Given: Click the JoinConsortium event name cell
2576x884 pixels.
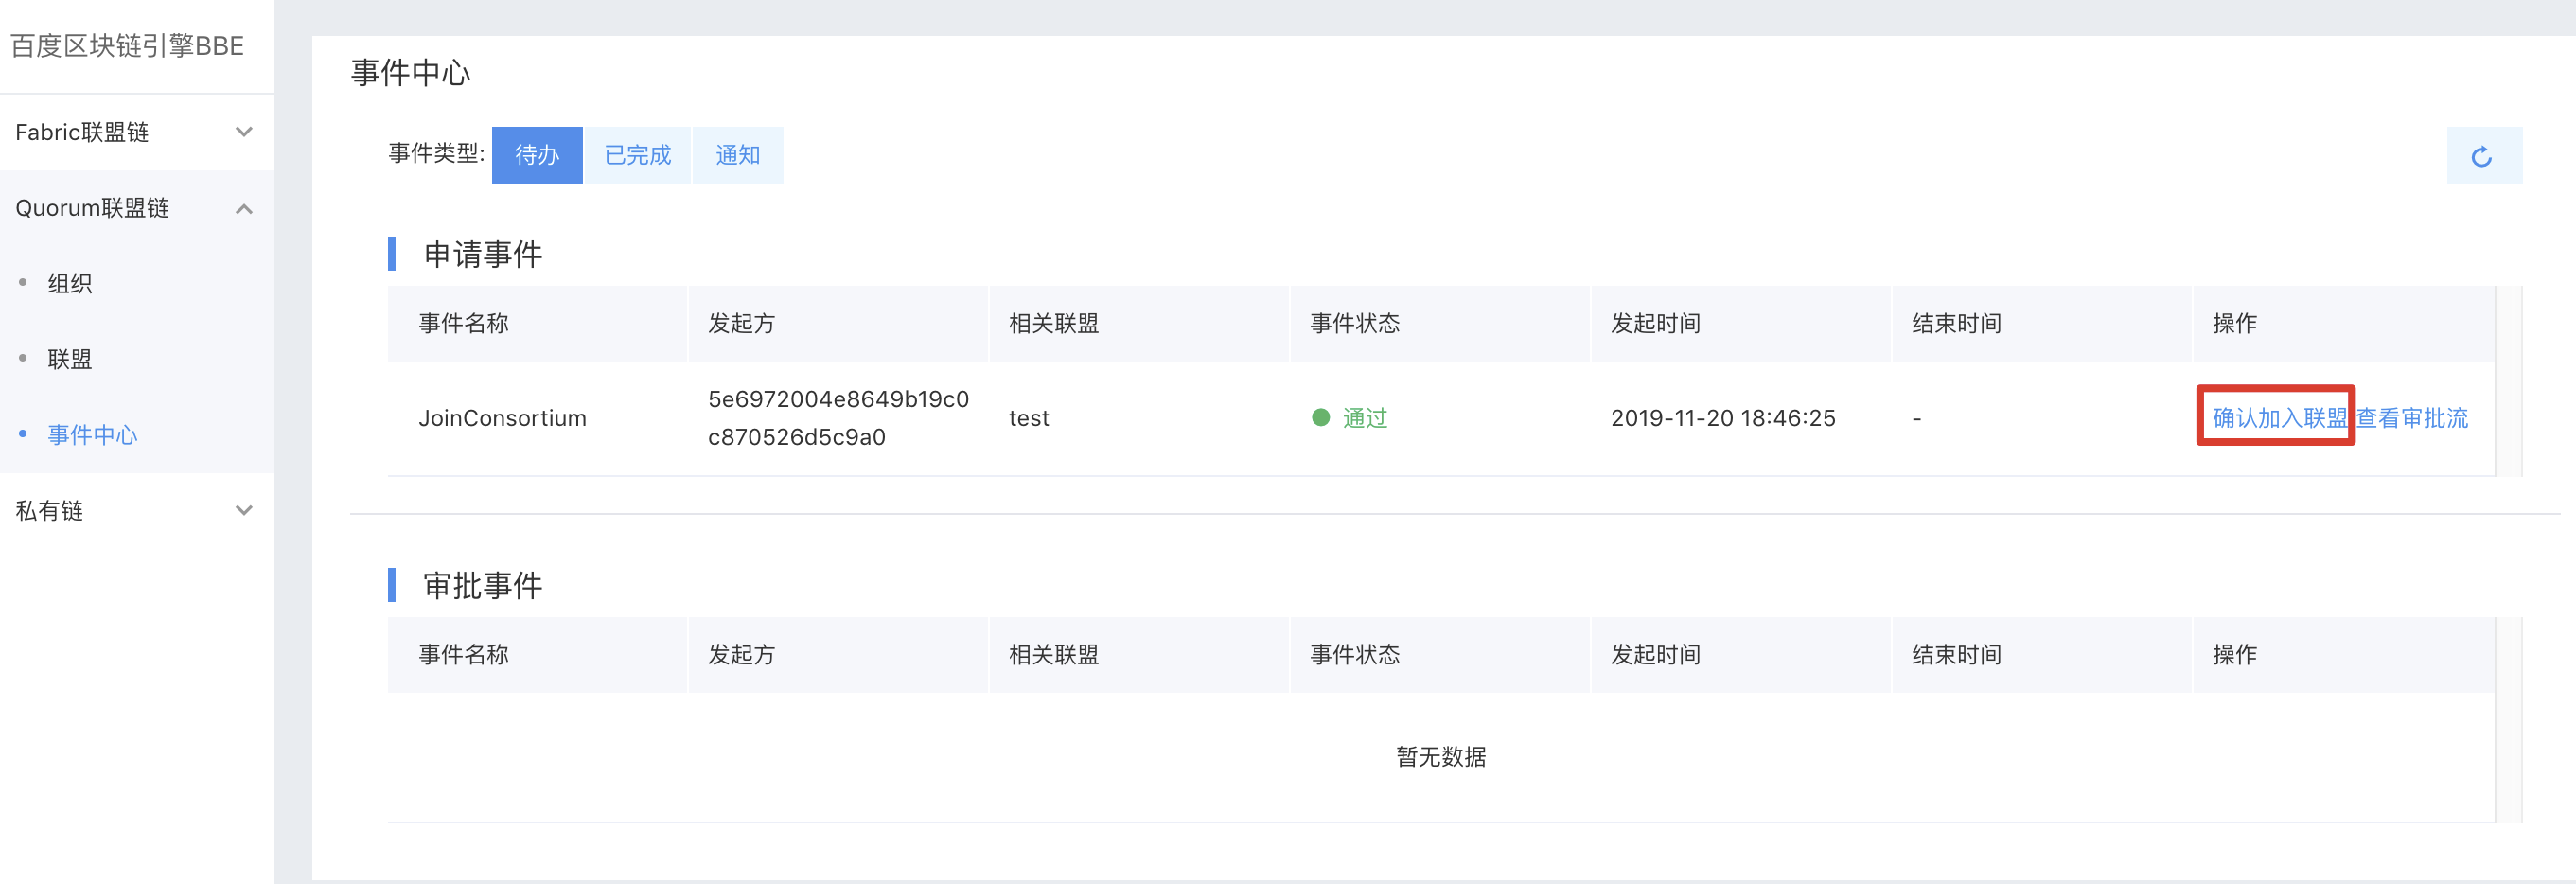Looking at the screenshot, I should tap(502, 418).
